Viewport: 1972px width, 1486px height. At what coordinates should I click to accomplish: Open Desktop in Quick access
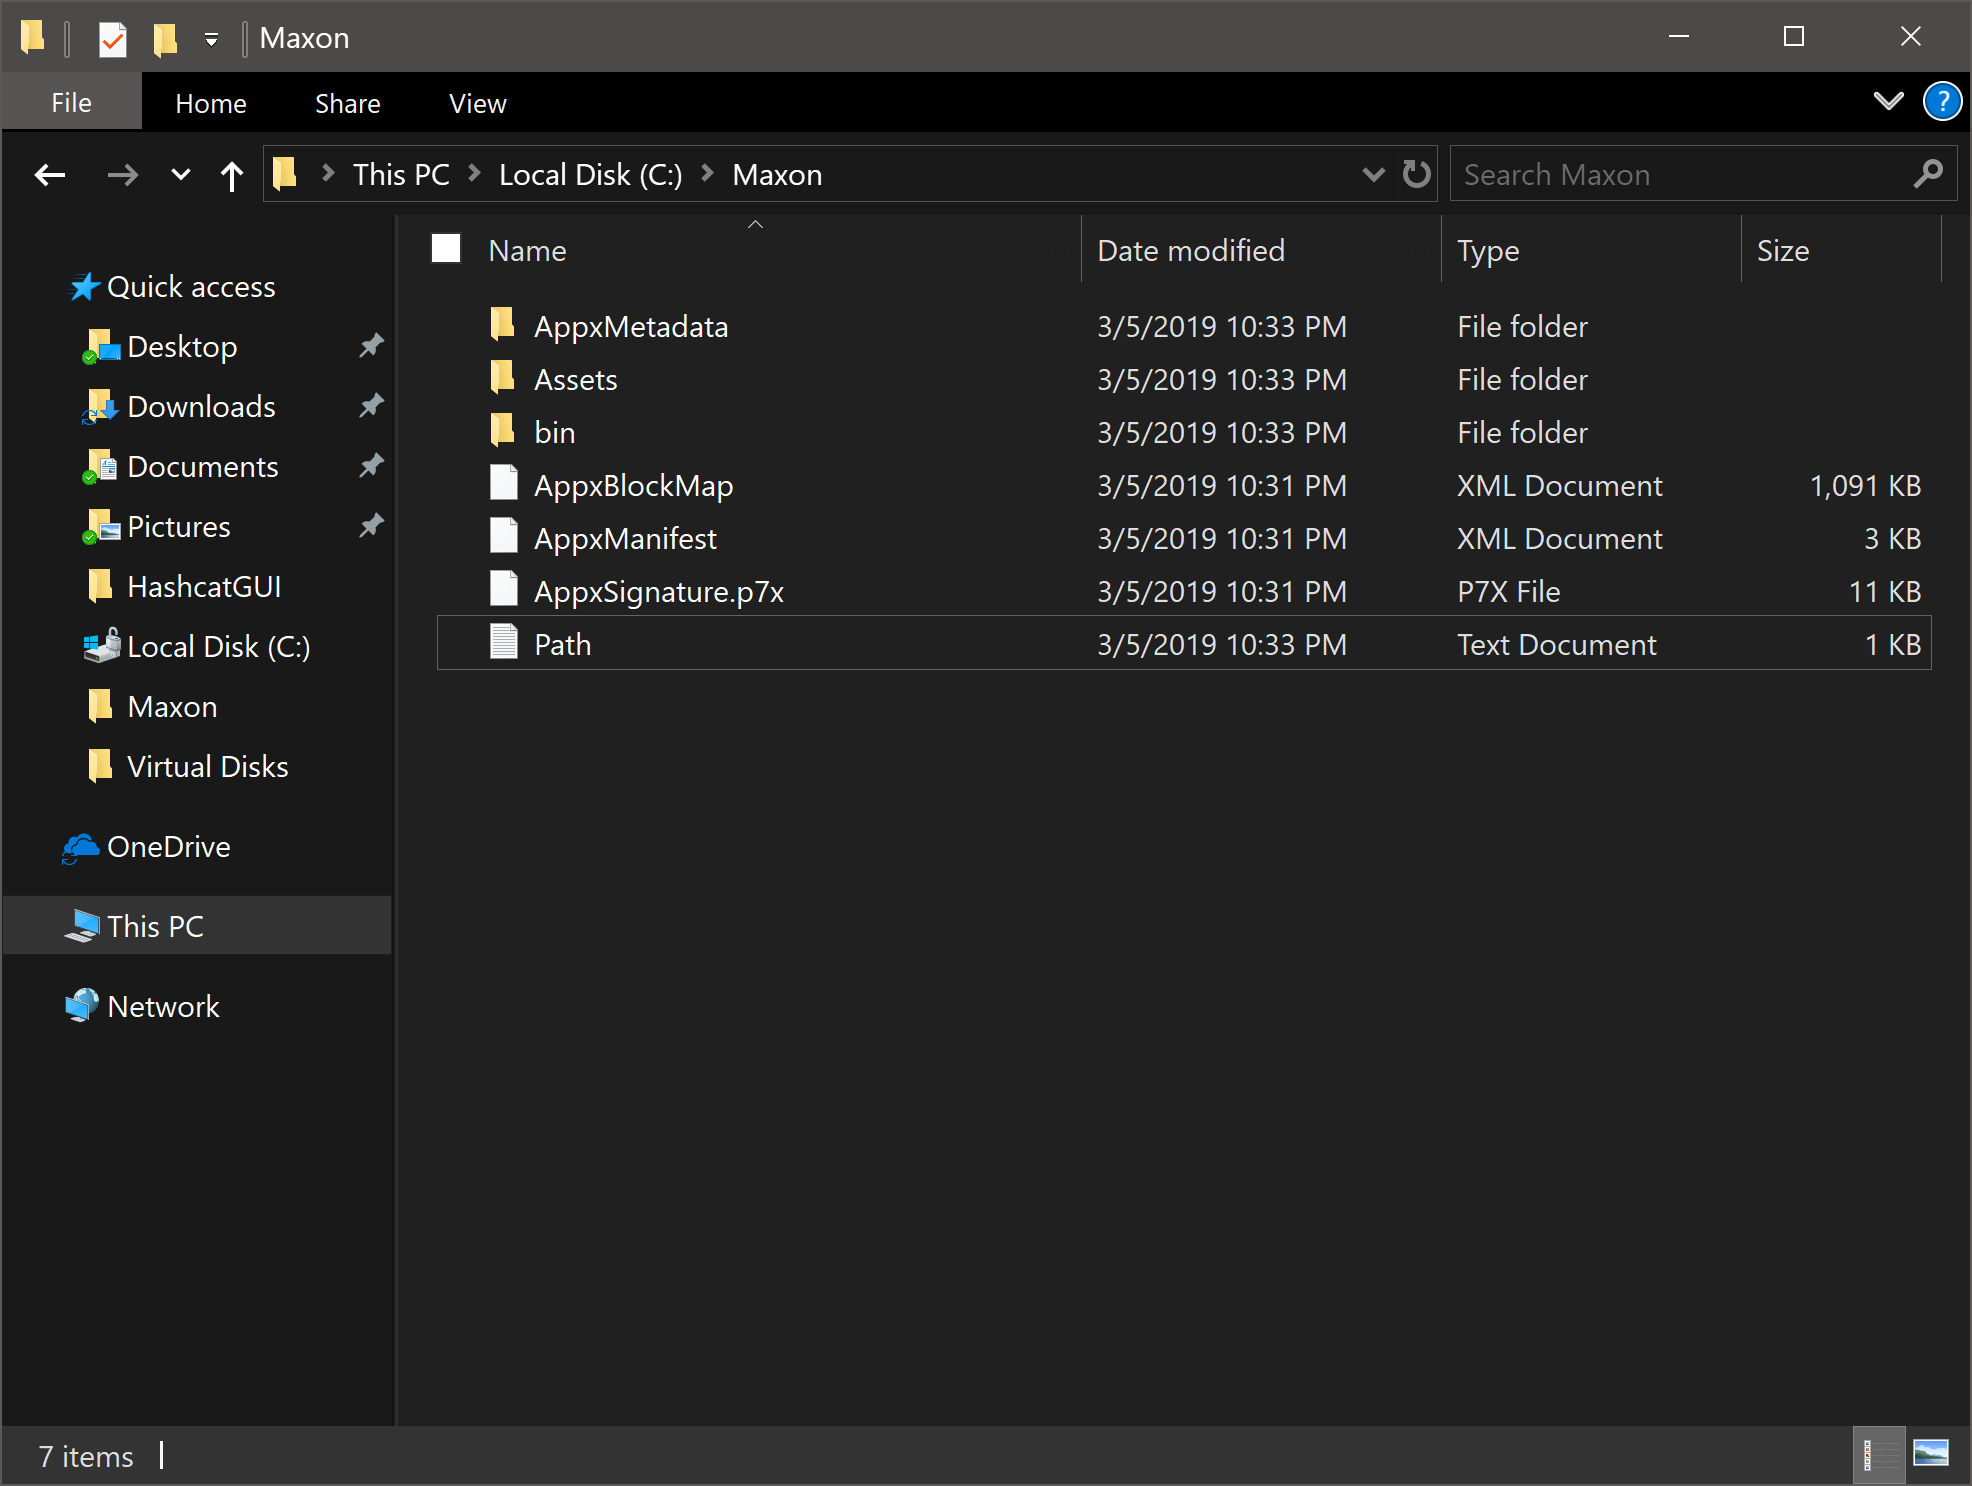point(182,347)
